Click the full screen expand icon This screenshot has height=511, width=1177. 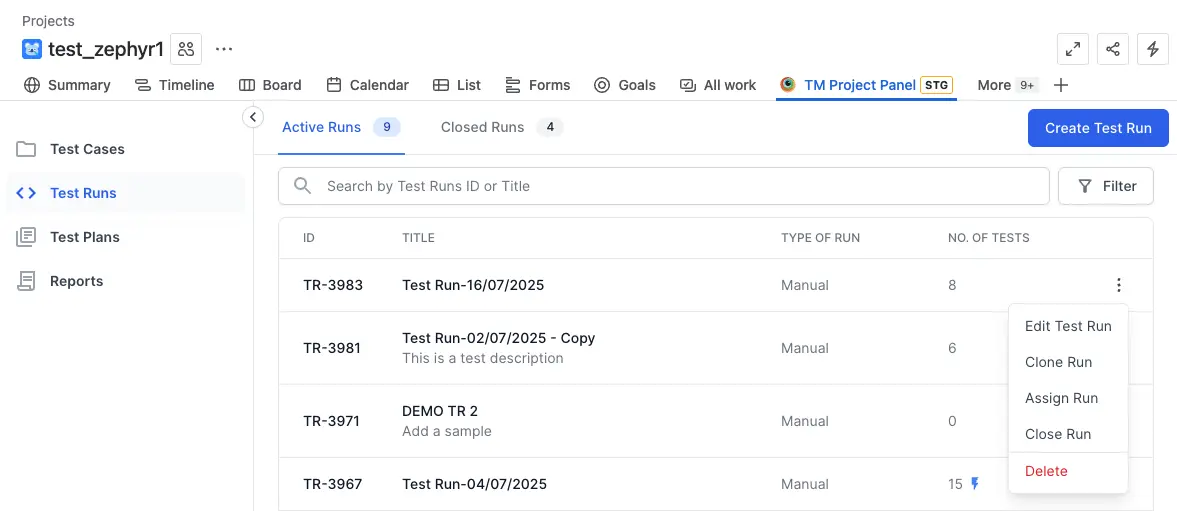(x=1073, y=49)
